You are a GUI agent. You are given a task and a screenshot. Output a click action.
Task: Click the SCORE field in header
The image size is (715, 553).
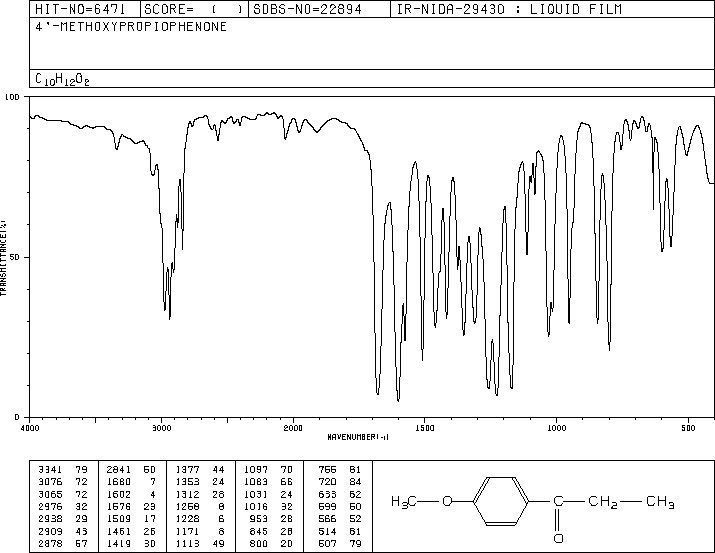(193, 9)
